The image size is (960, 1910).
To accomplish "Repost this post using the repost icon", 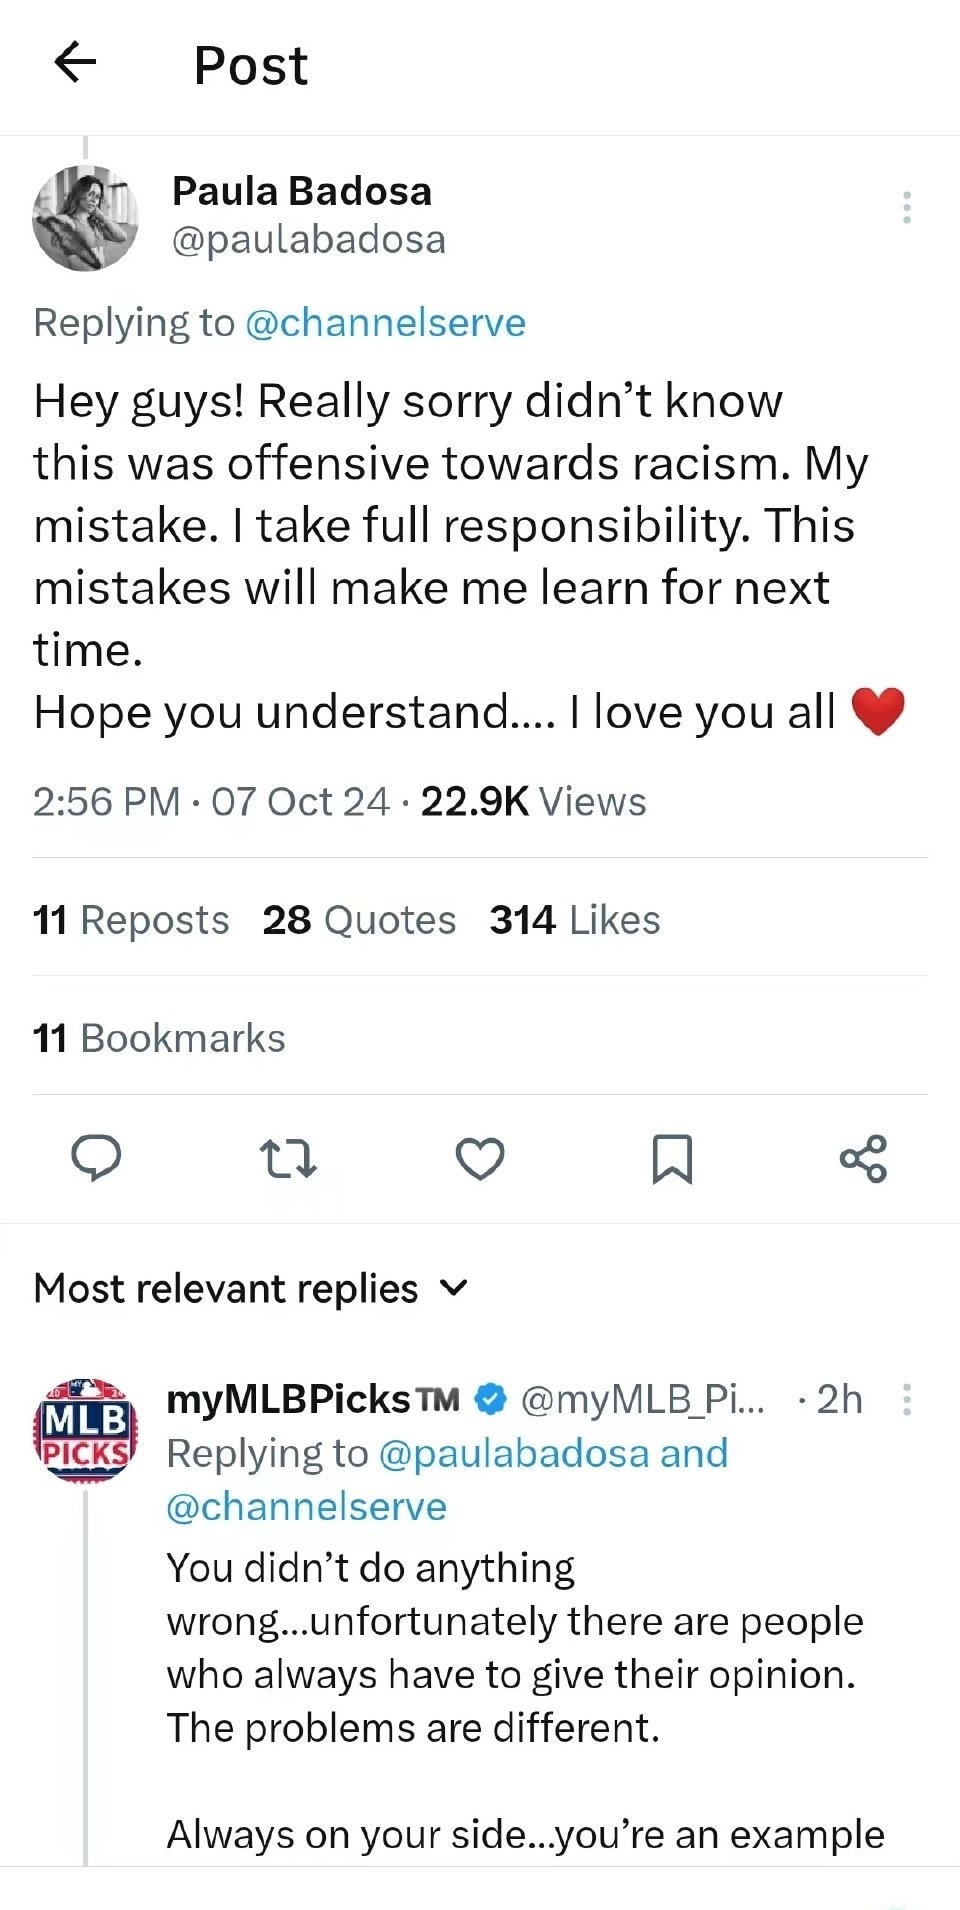I will tap(288, 1159).
